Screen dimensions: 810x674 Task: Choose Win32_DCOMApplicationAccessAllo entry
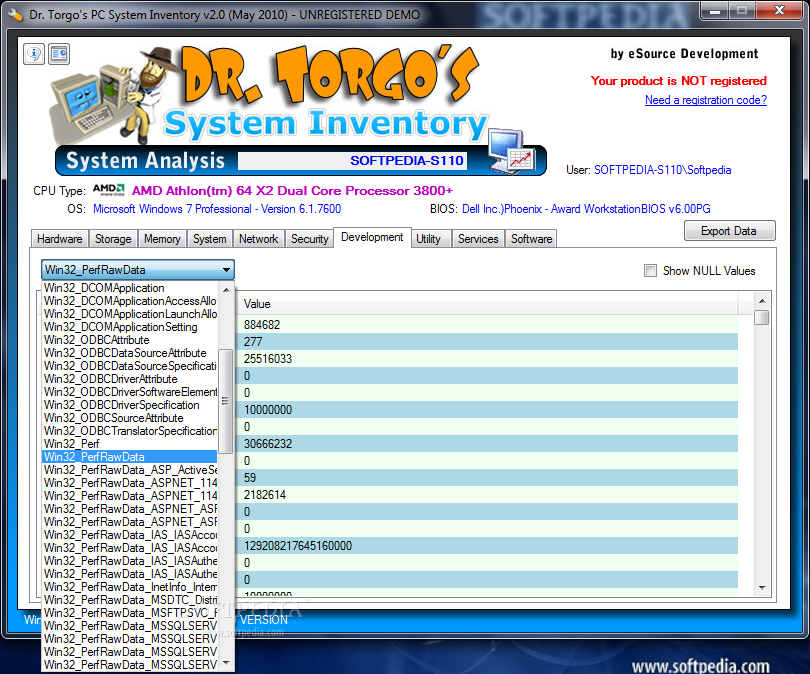point(130,301)
